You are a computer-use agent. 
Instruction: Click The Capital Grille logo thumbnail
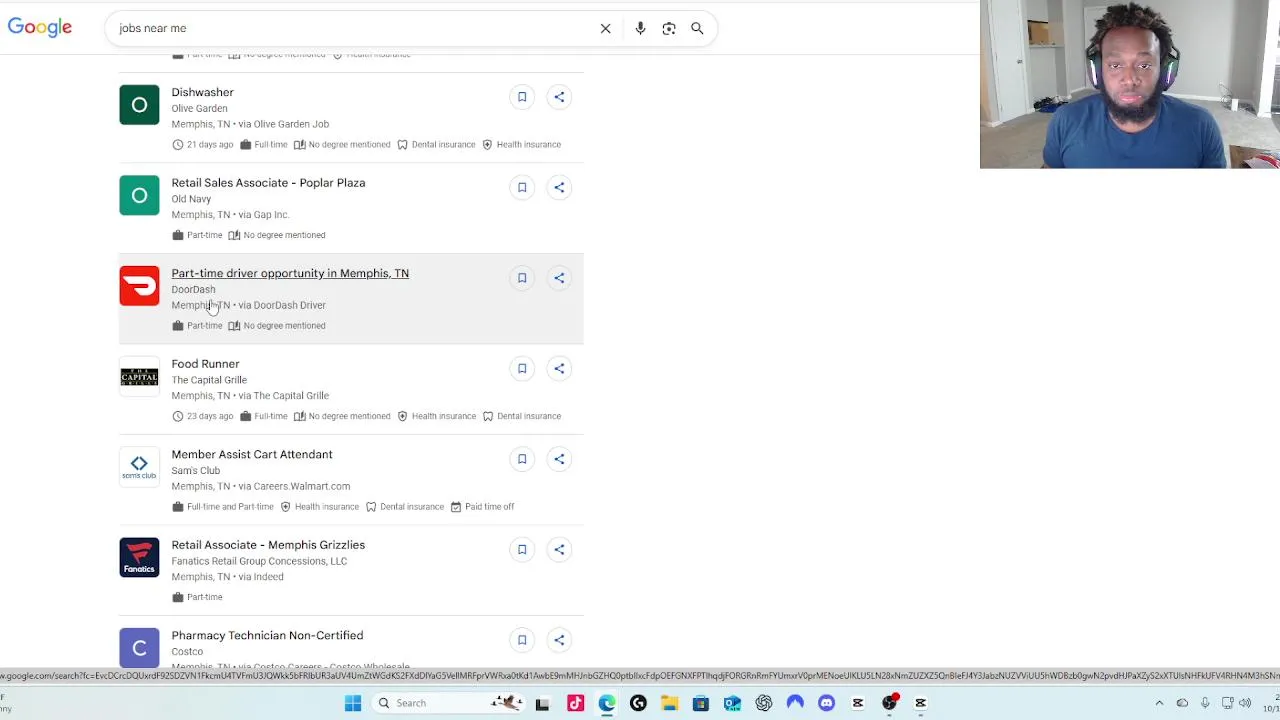tap(139, 376)
